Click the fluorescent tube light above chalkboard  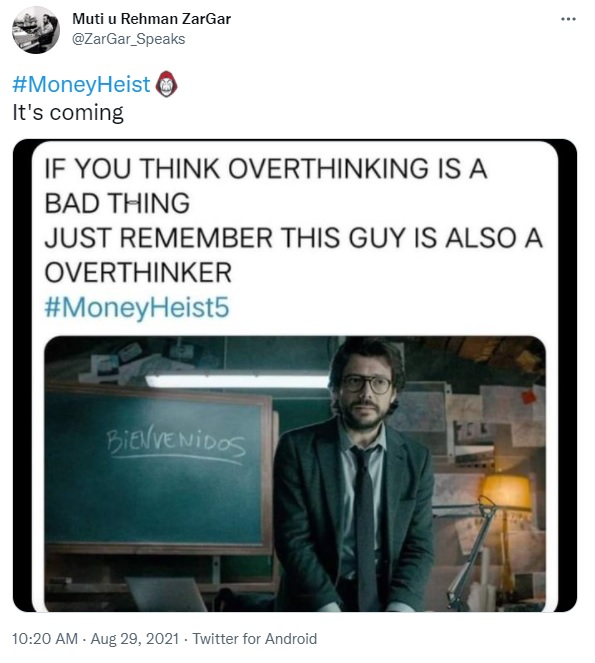click(237, 381)
